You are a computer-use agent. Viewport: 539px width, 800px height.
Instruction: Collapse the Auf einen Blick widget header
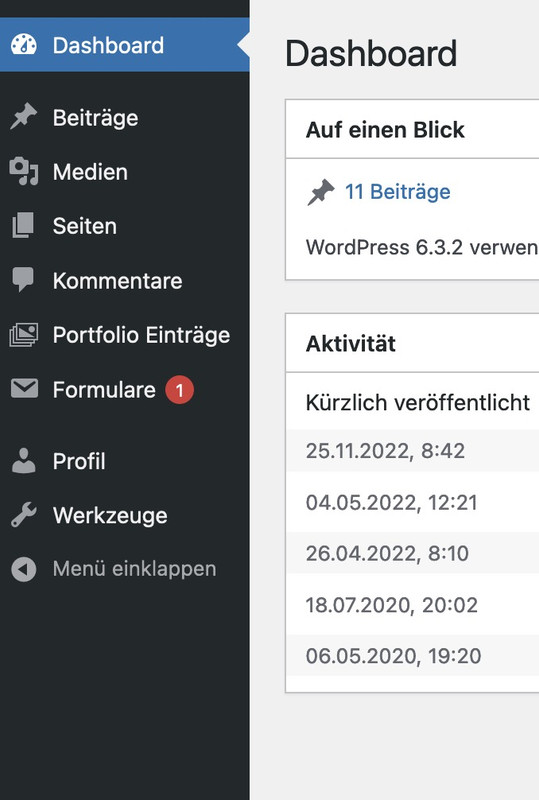coord(412,129)
